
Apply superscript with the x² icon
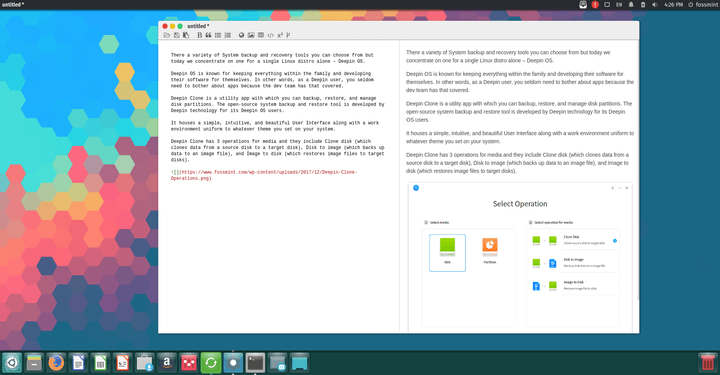coord(280,35)
